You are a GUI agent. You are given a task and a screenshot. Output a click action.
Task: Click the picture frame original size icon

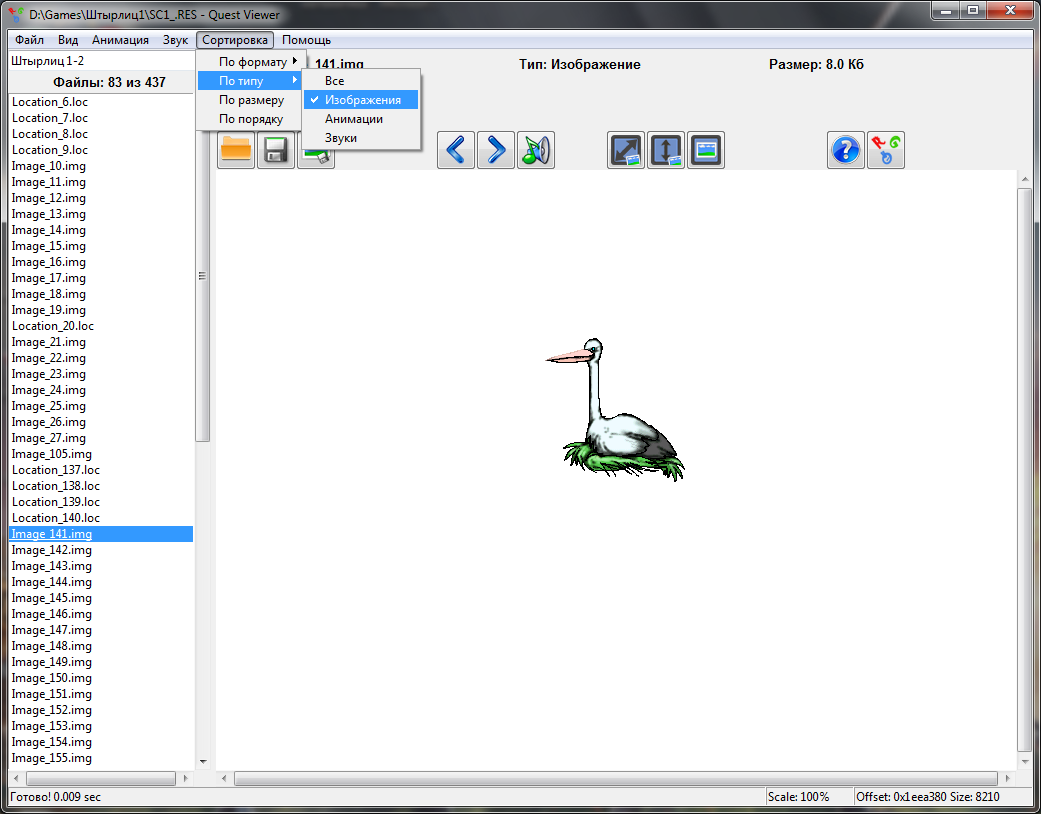click(706, 150)
